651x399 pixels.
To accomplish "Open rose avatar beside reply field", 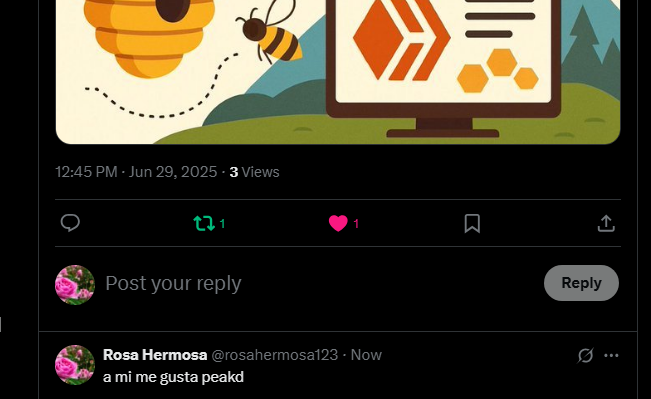I will 75,285.
